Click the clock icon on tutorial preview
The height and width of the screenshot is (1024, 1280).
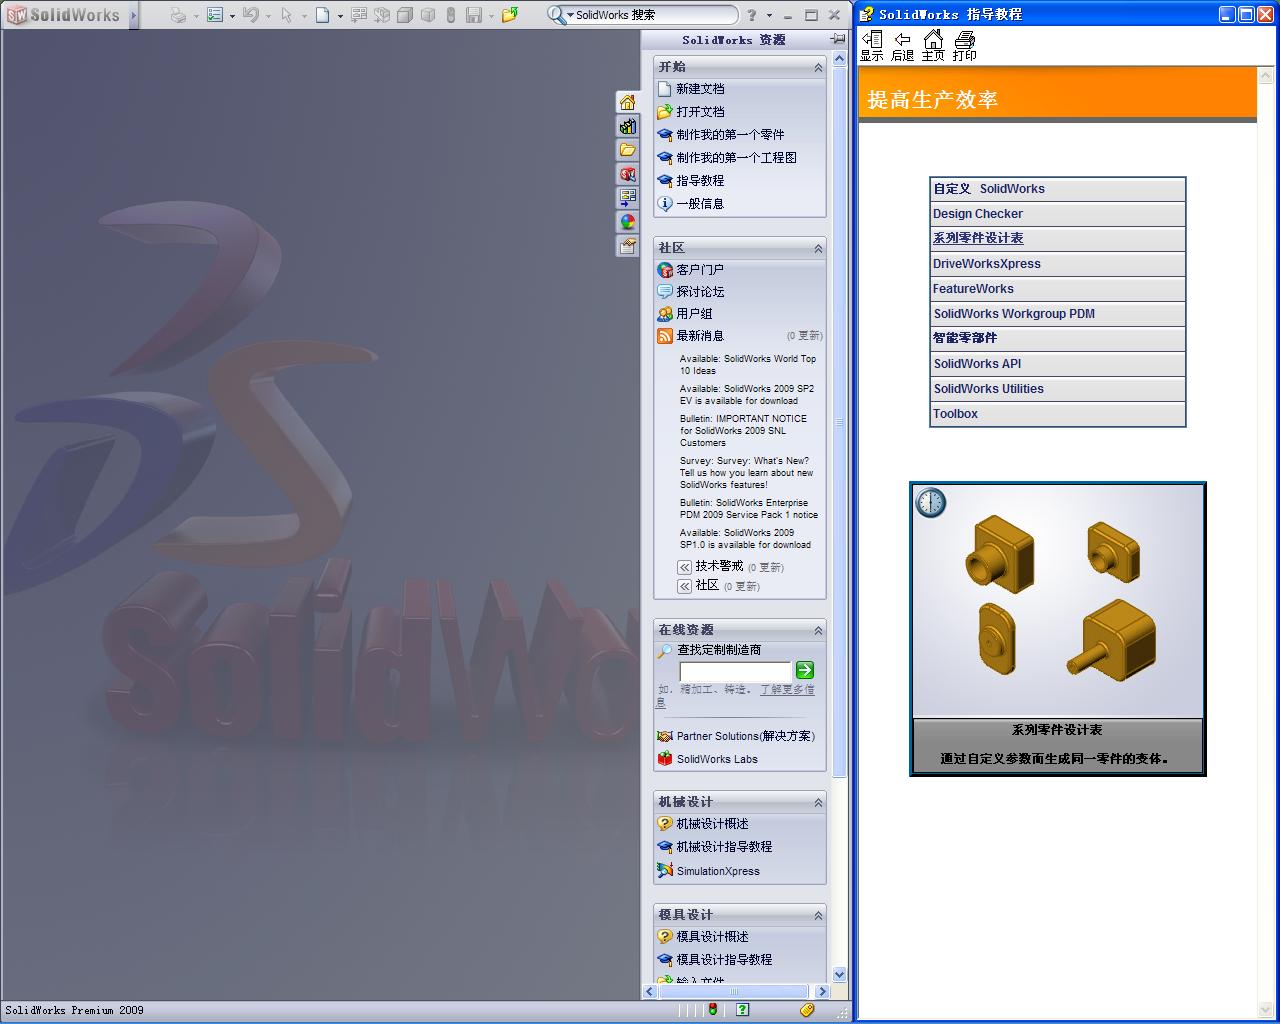tap(931, 503)
